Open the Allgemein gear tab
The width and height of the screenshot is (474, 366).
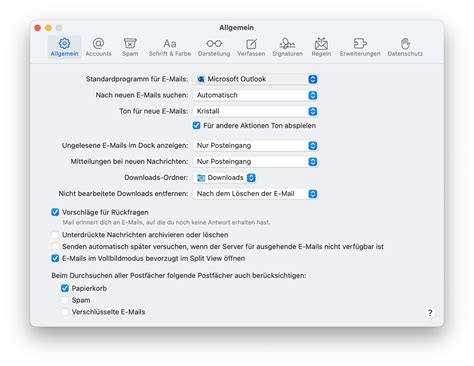(x=64, y=47)
